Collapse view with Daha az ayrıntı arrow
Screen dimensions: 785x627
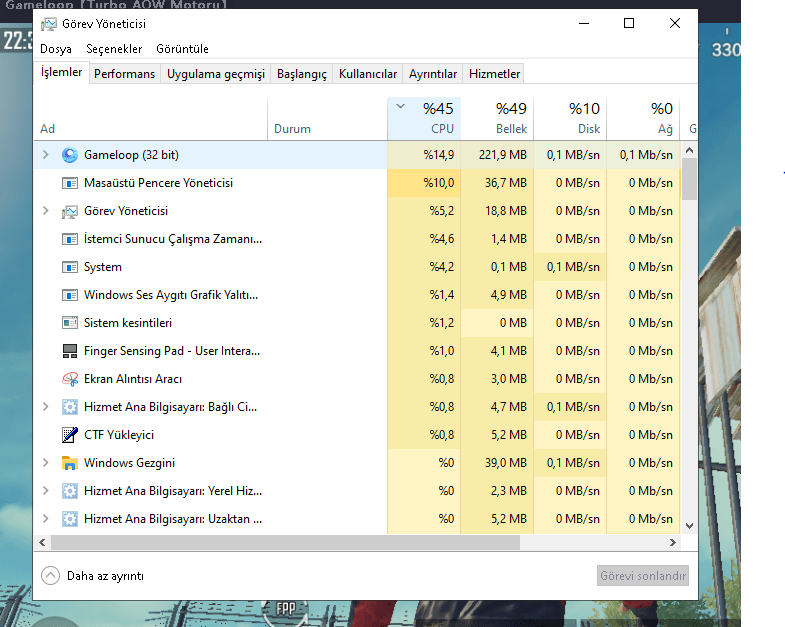coord(50,576)
